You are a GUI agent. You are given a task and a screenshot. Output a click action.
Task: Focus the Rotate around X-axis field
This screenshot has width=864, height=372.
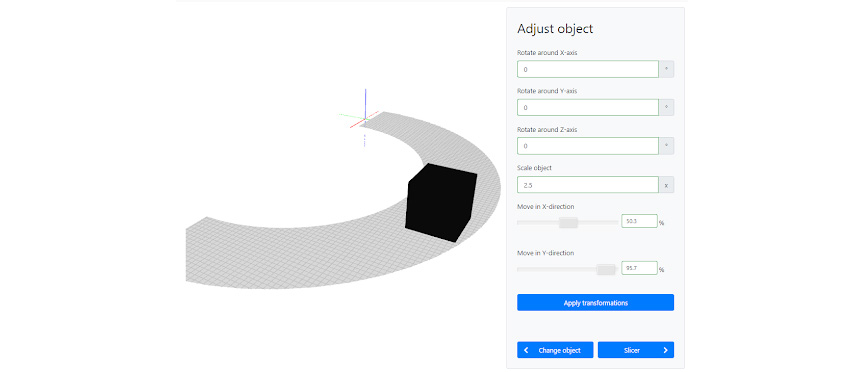tap(588, 69)
